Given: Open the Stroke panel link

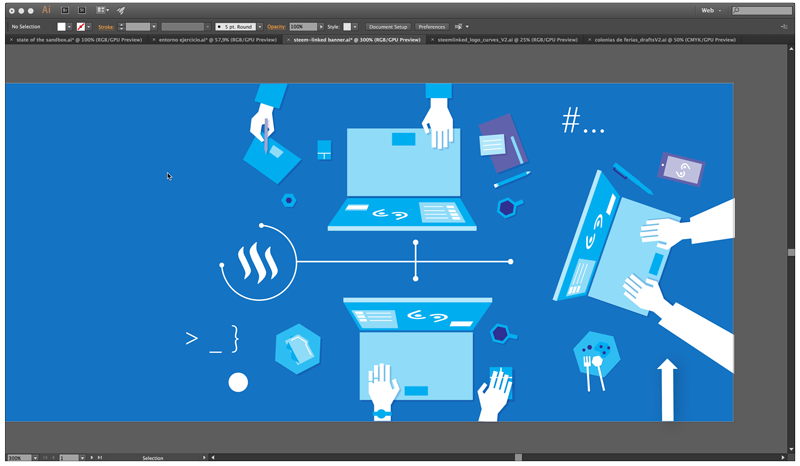Looking at the screenshot, I should tap(106, 27).
